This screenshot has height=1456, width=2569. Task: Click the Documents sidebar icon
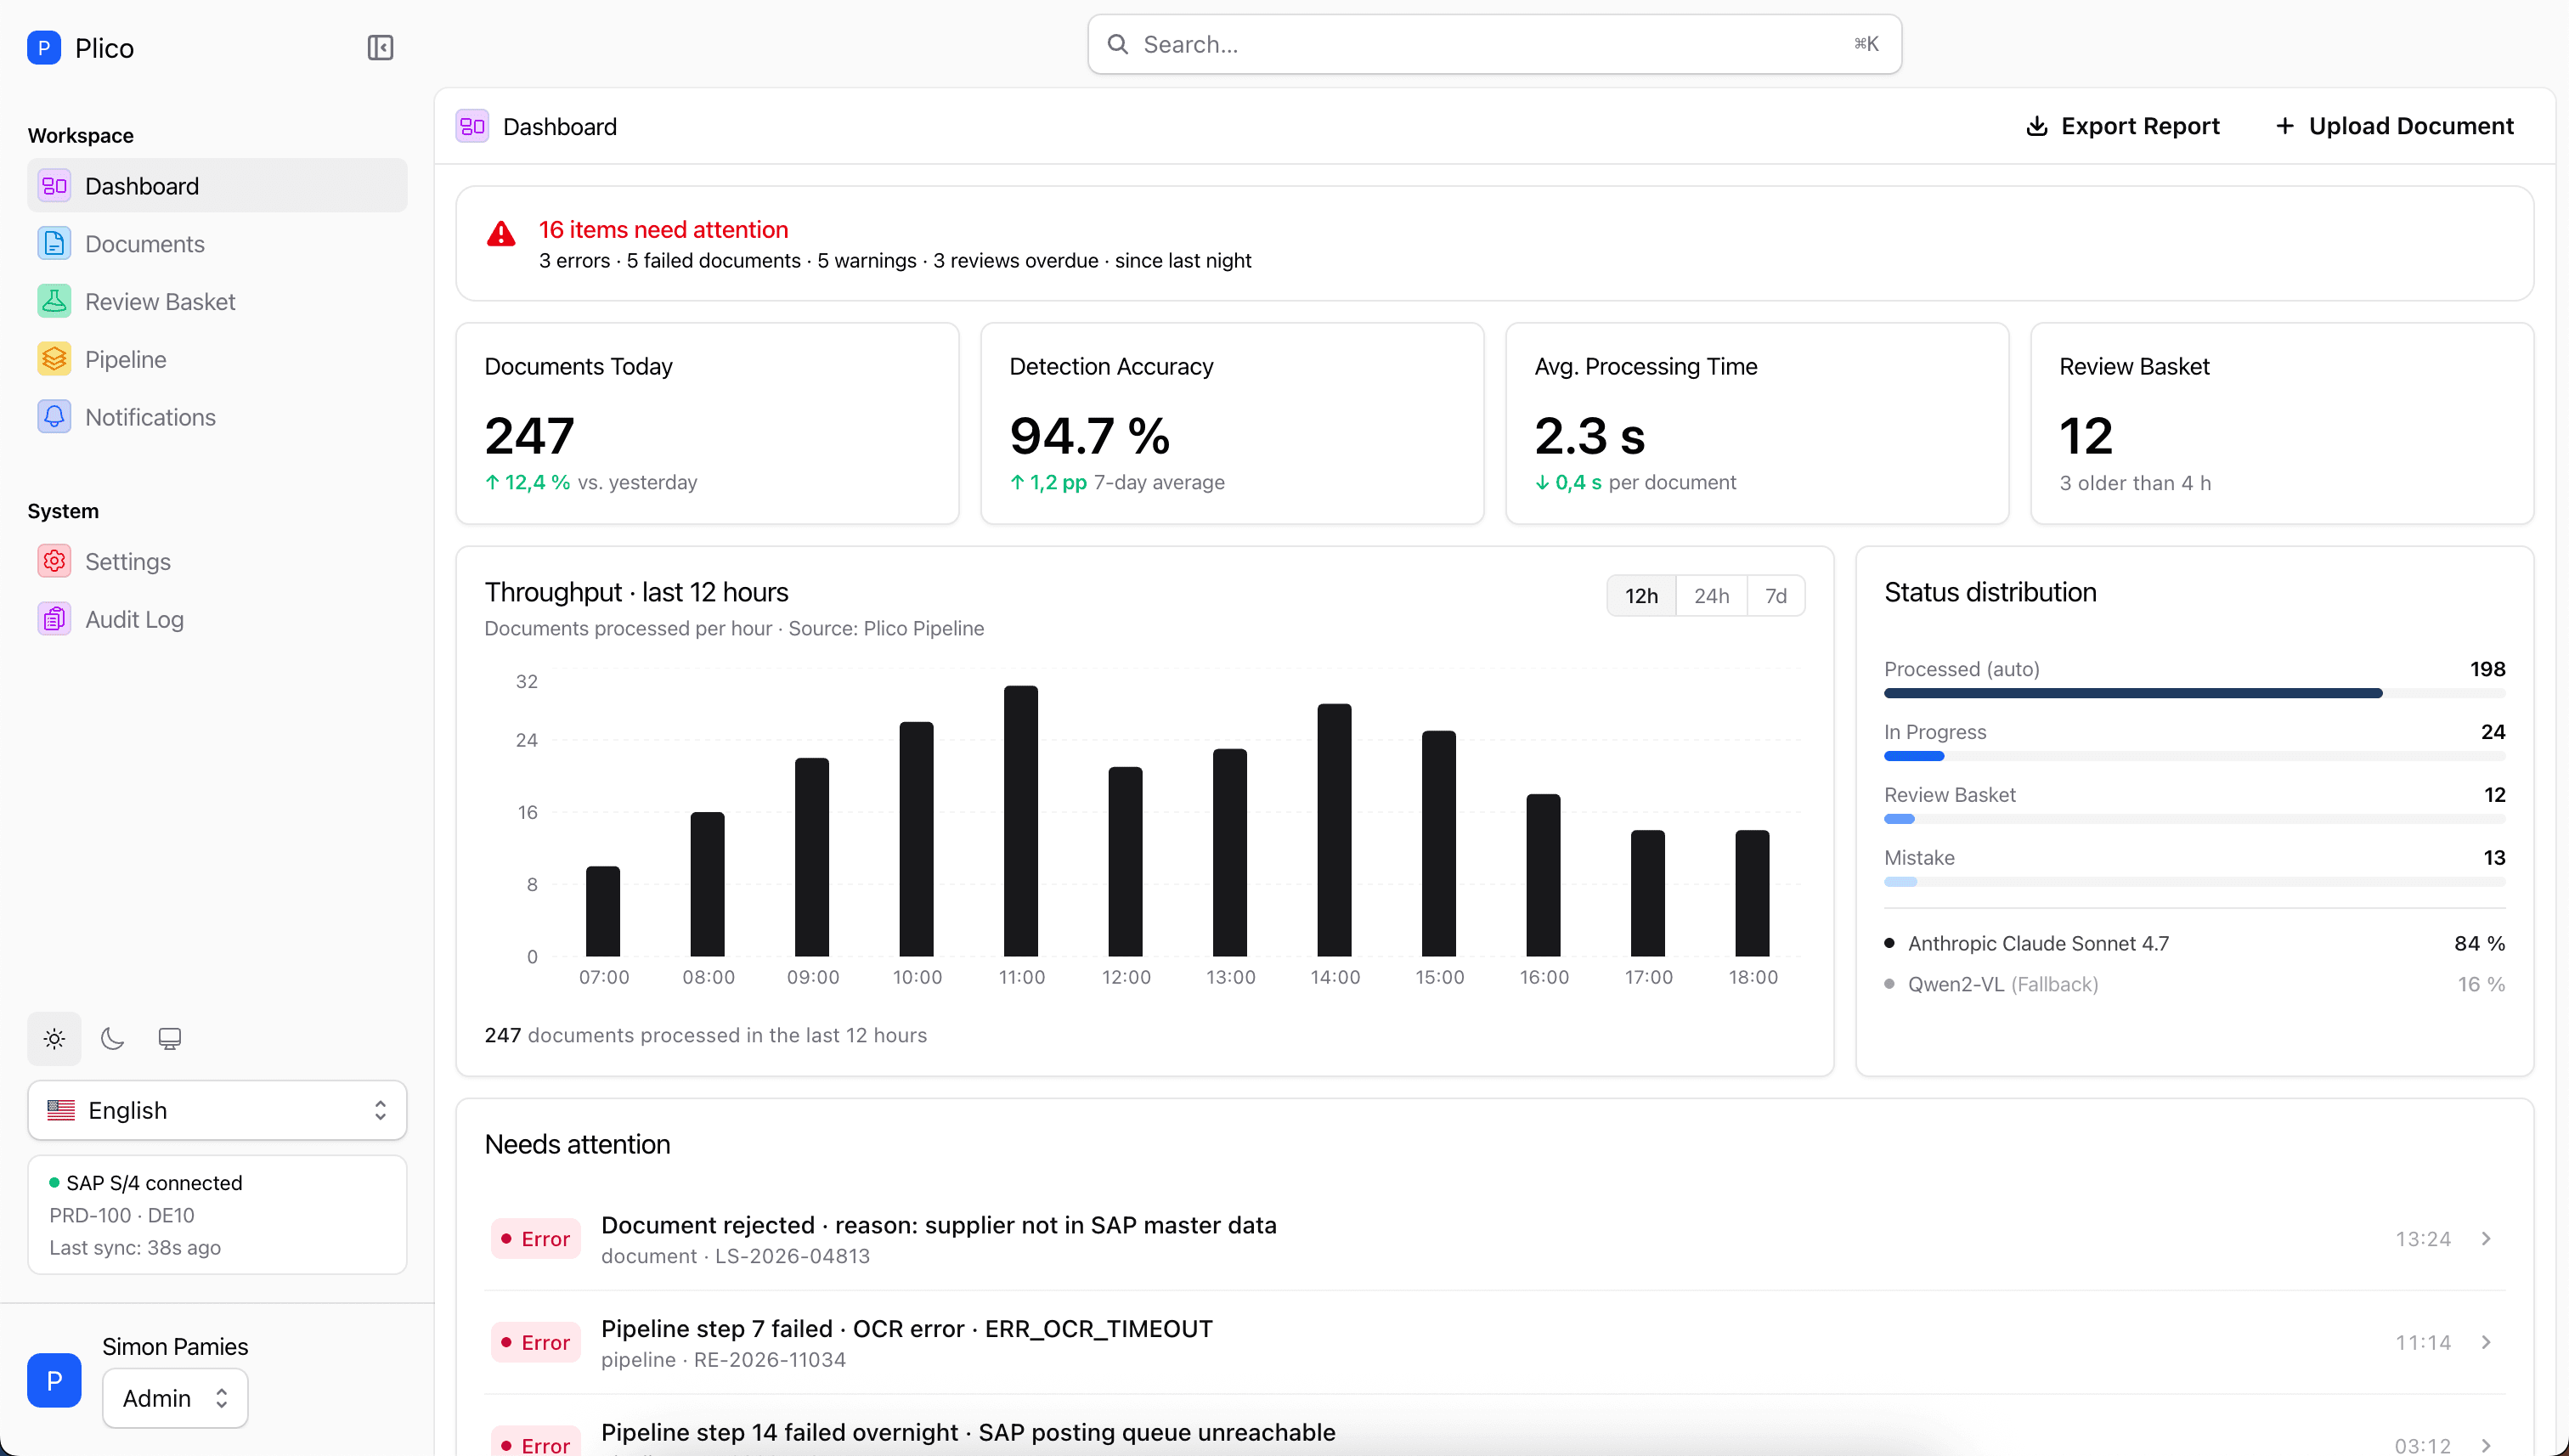[54, 244]
